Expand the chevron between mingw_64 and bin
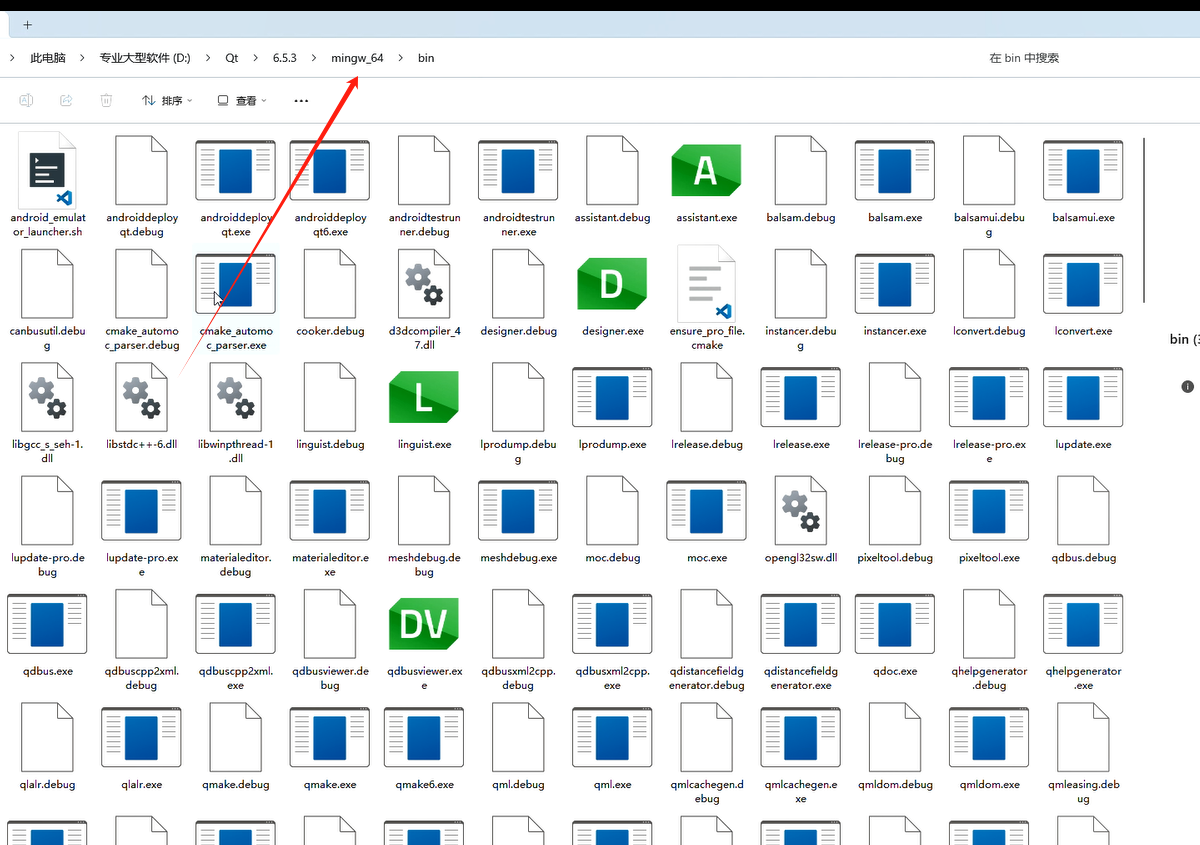This screenshot has height=845, width=1200. point(401,58)
